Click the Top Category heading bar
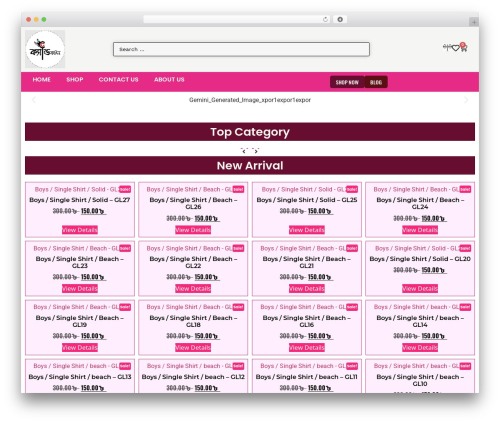500x423 pixels. click(x=250, y=132)
